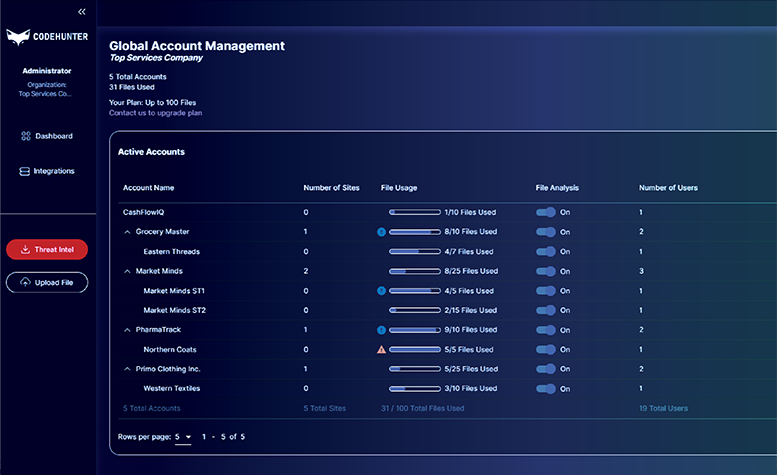The image size is (777, 475).
Task: Click the 1 - 5 of 5 pagination text
Action: (223, 437)
